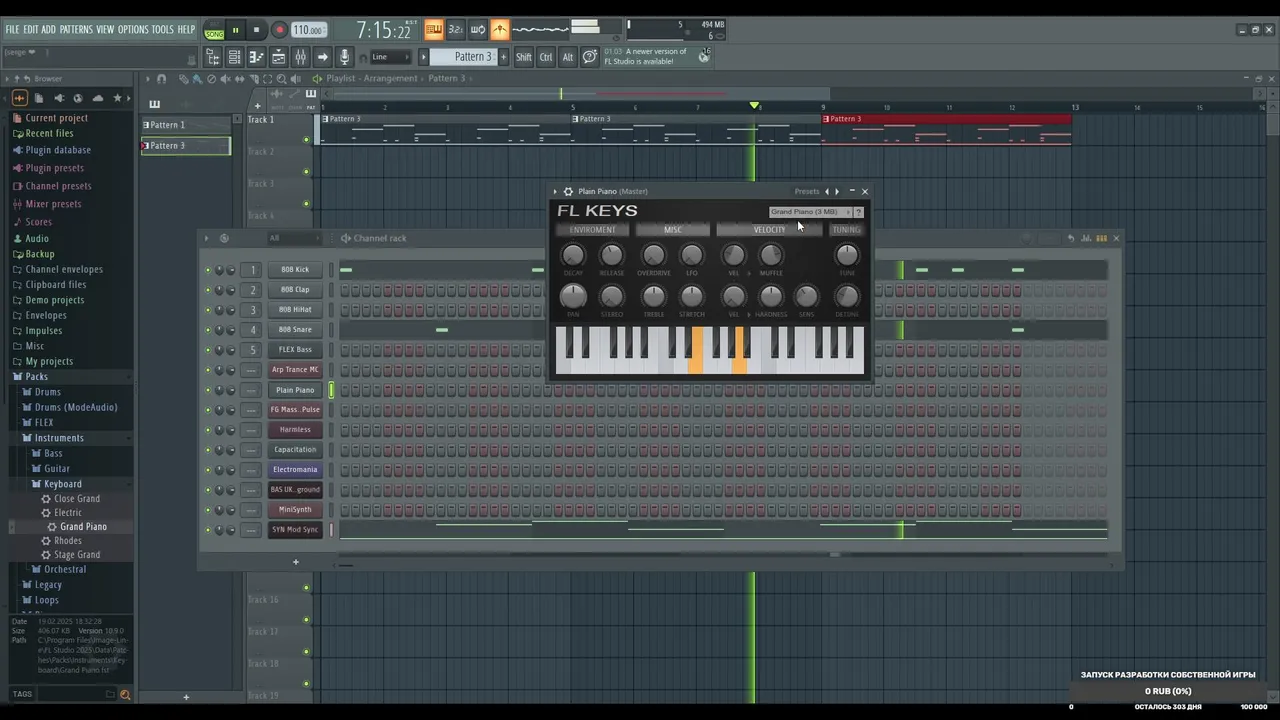1280x720 pixels.
Task: Collapse the Keyboard folder in browser
Action: tap(62, 484)
